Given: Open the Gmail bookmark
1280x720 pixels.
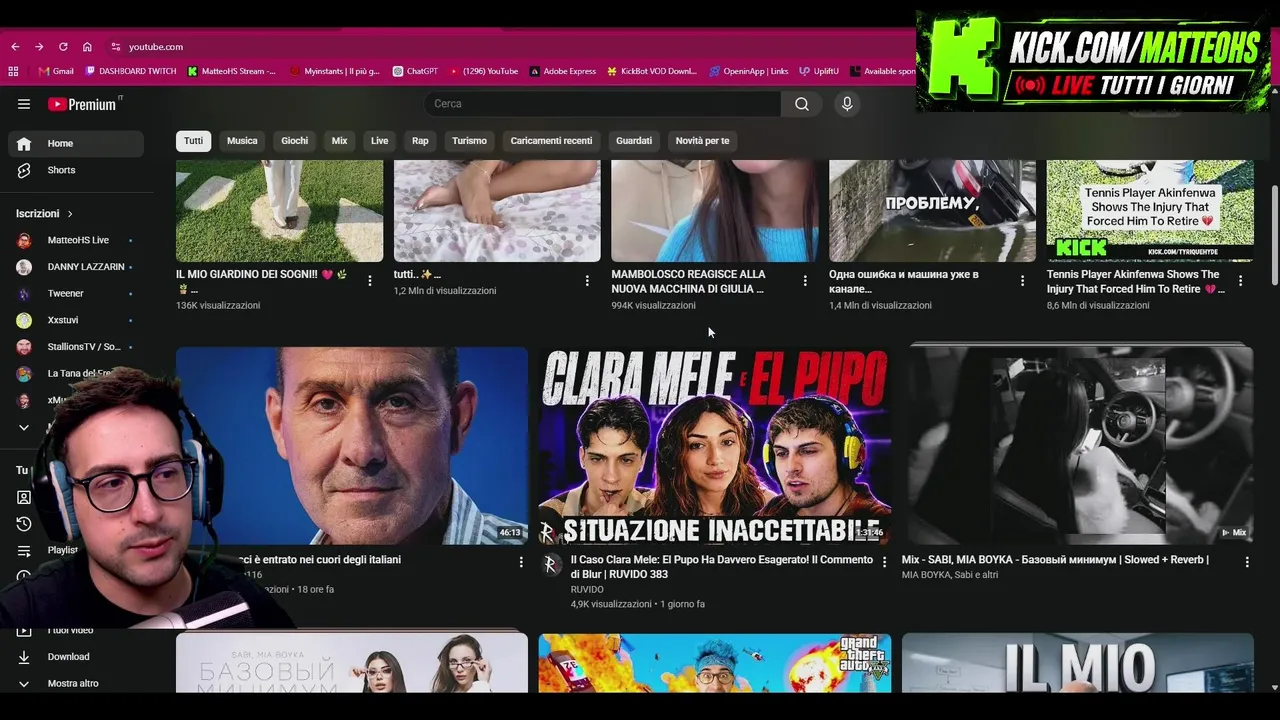Looking at the screenshot, I should (56, 71).
